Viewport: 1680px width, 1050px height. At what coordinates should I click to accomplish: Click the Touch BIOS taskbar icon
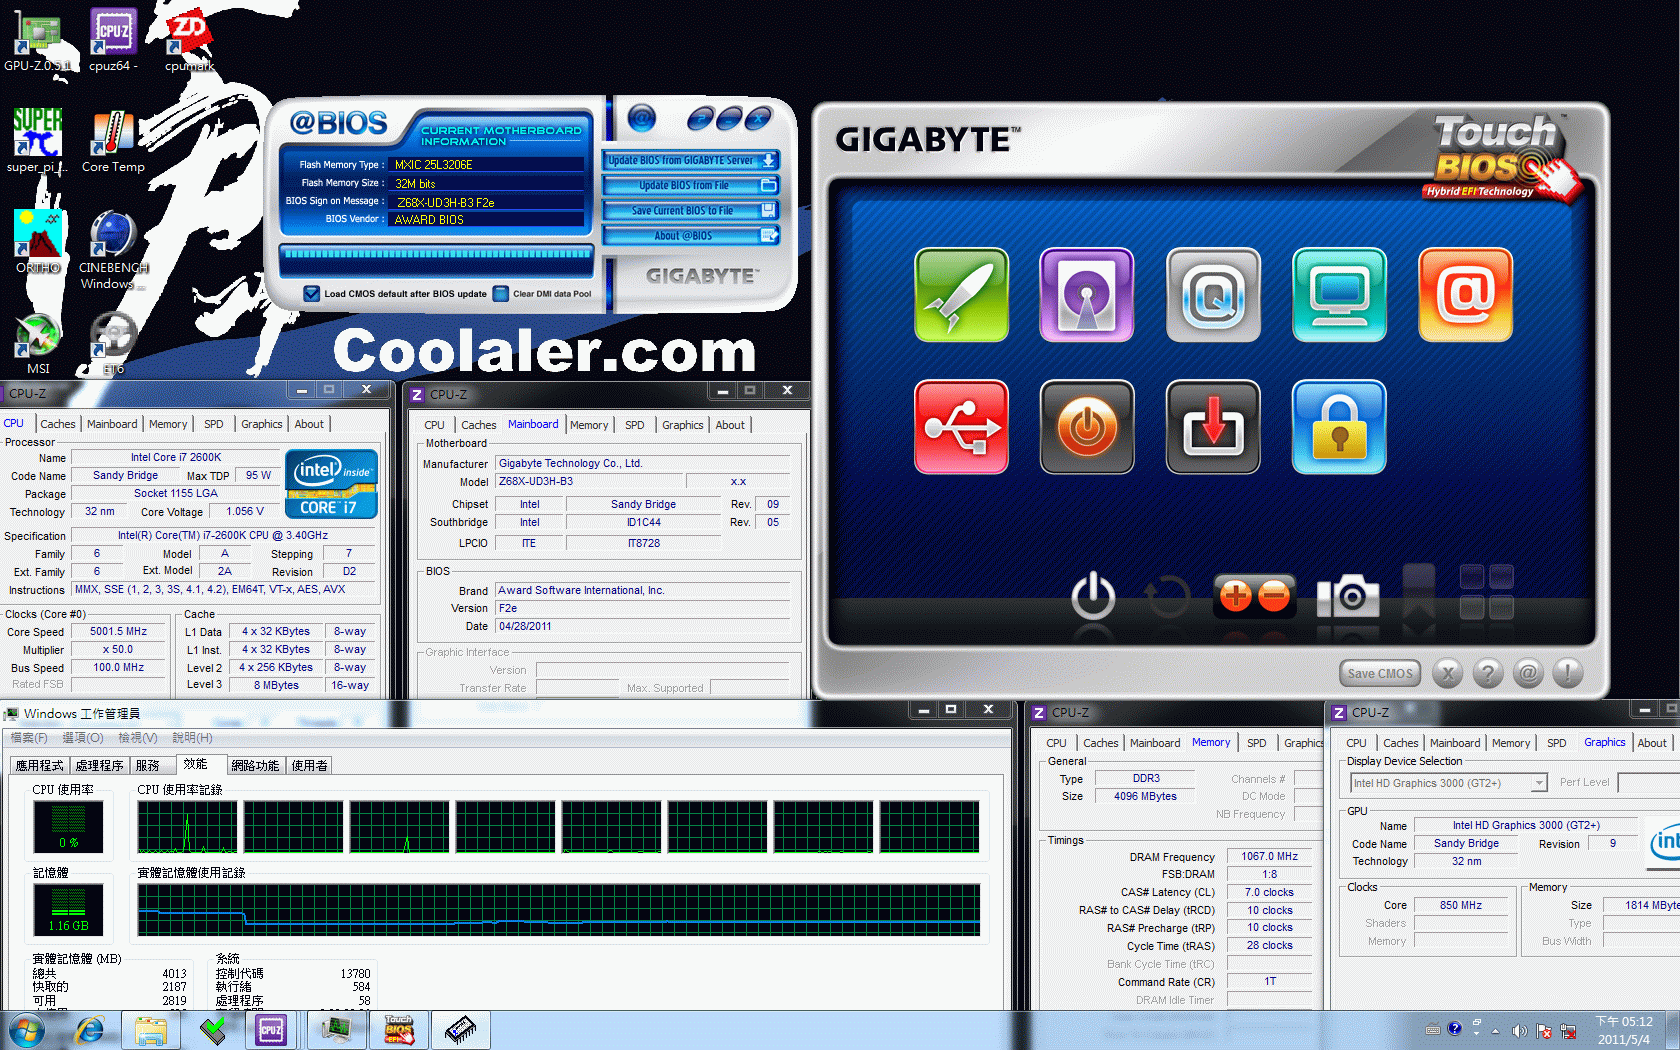[x=399, y=1029]
